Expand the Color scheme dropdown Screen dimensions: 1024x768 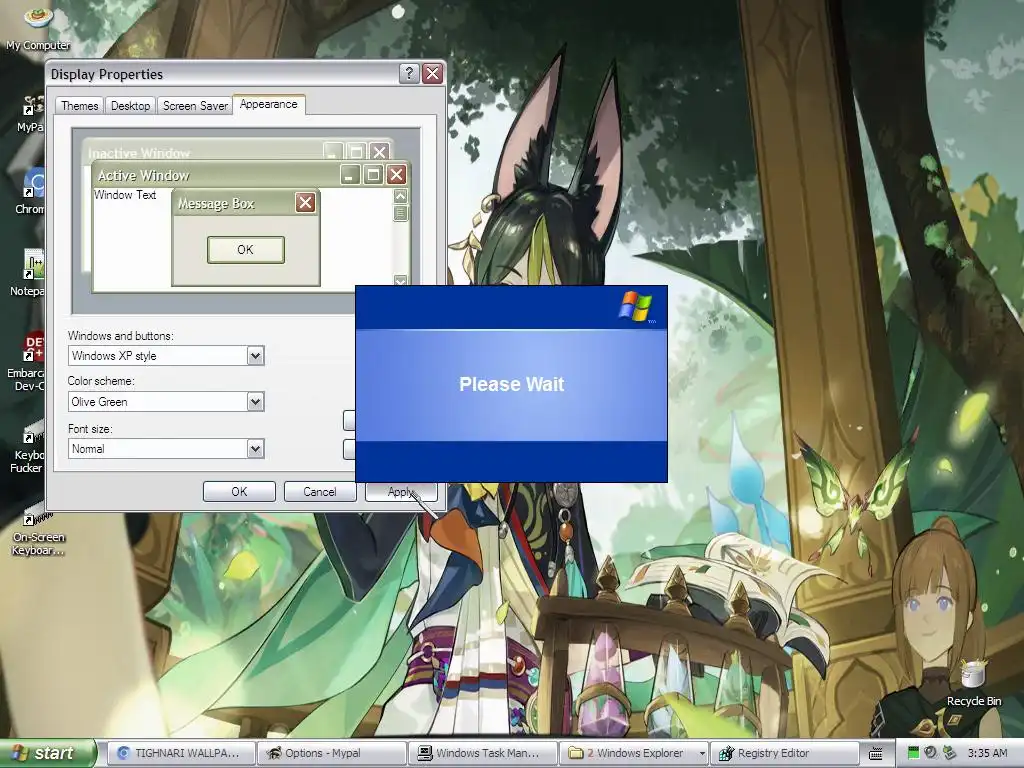point(255,402)
